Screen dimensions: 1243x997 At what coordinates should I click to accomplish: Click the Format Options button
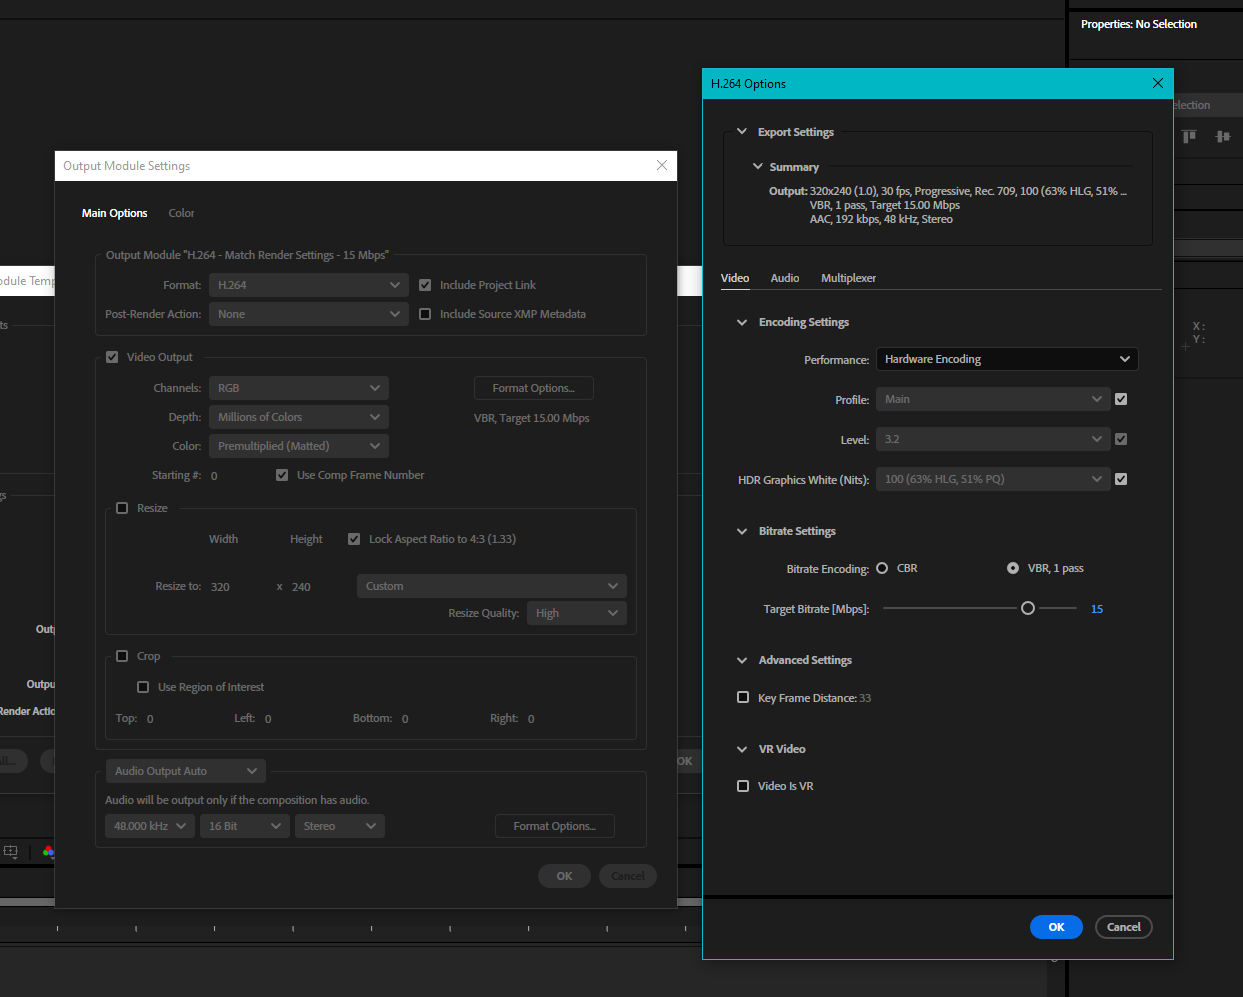pyautogui.click(x=533, y=387)
